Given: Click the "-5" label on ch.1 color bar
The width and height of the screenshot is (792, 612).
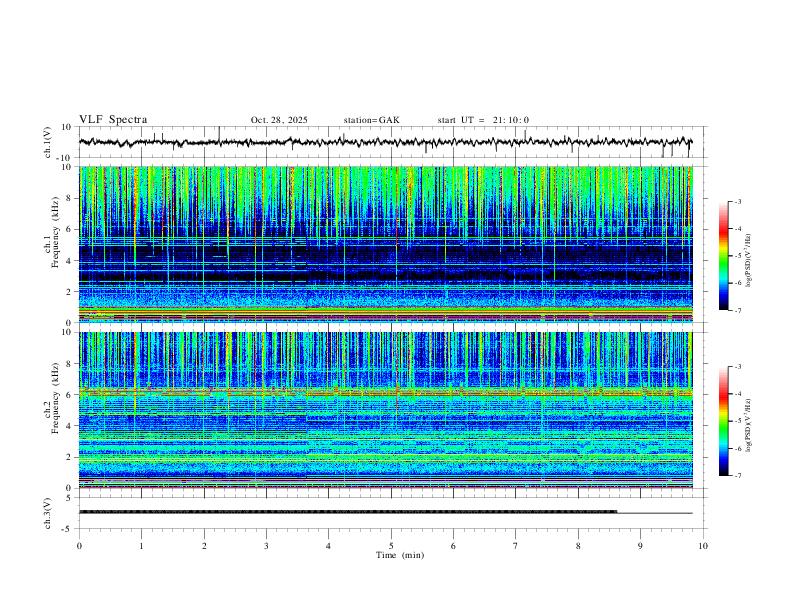Looking at the screenshot, I should [737, 256].
